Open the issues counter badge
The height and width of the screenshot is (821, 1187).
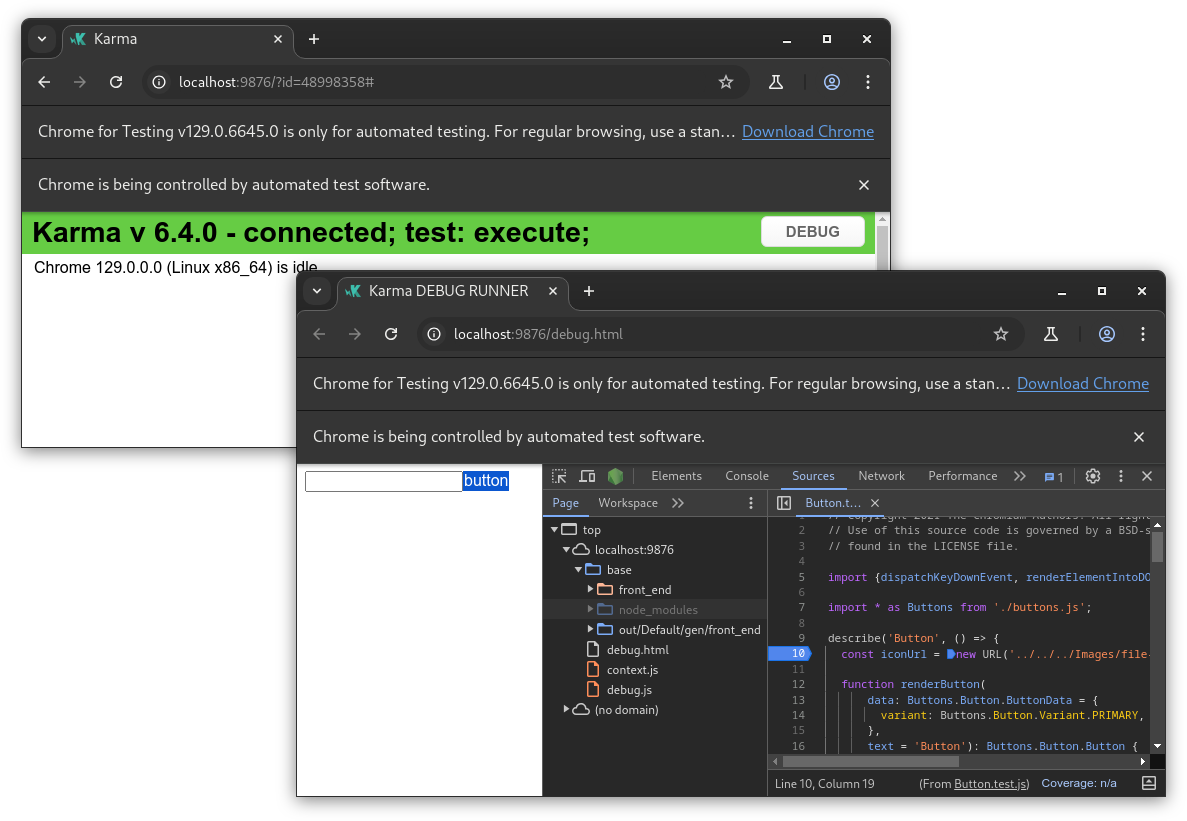click(1054, 477)
